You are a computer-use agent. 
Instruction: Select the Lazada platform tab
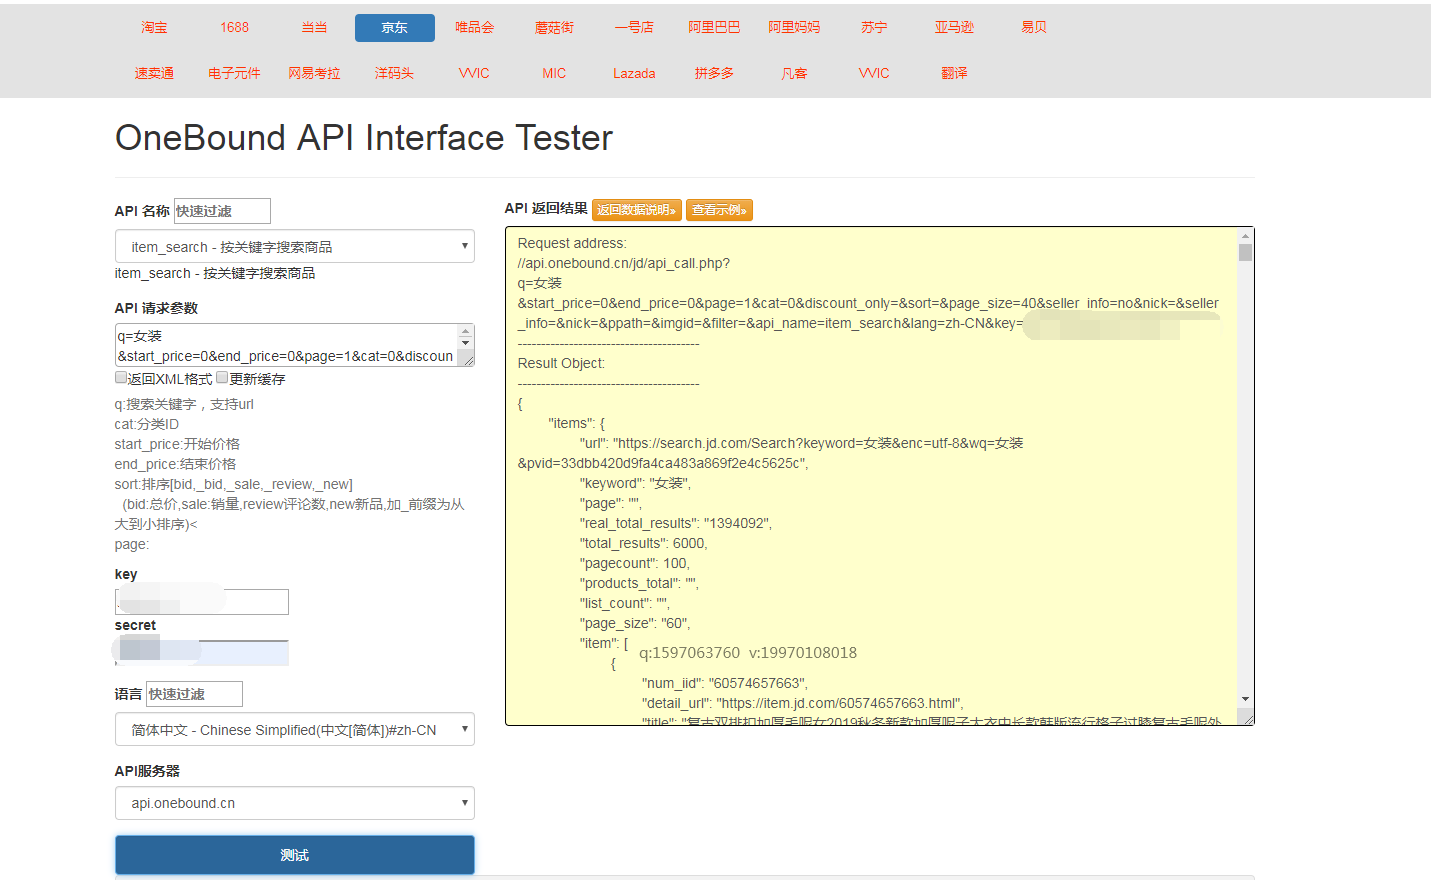(635, 73)
